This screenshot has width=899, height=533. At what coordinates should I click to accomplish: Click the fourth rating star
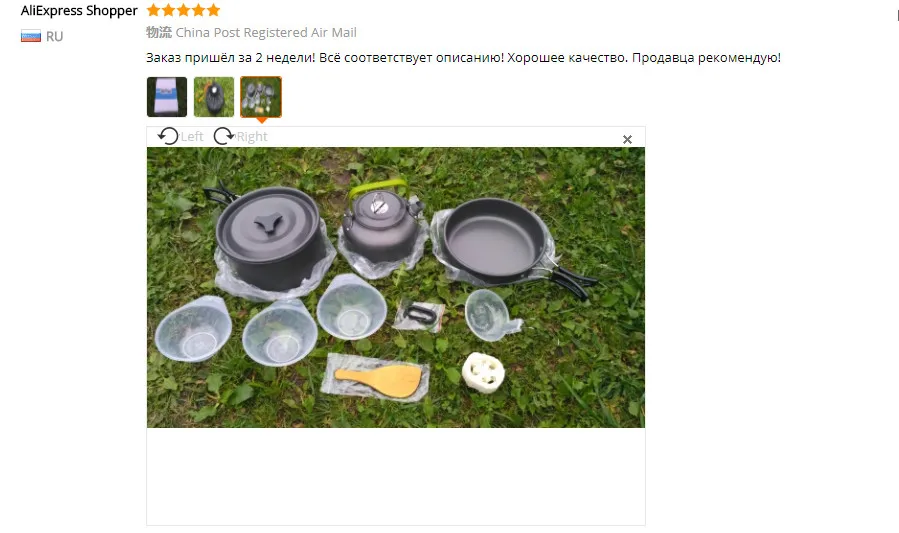(x=198, y=10)
